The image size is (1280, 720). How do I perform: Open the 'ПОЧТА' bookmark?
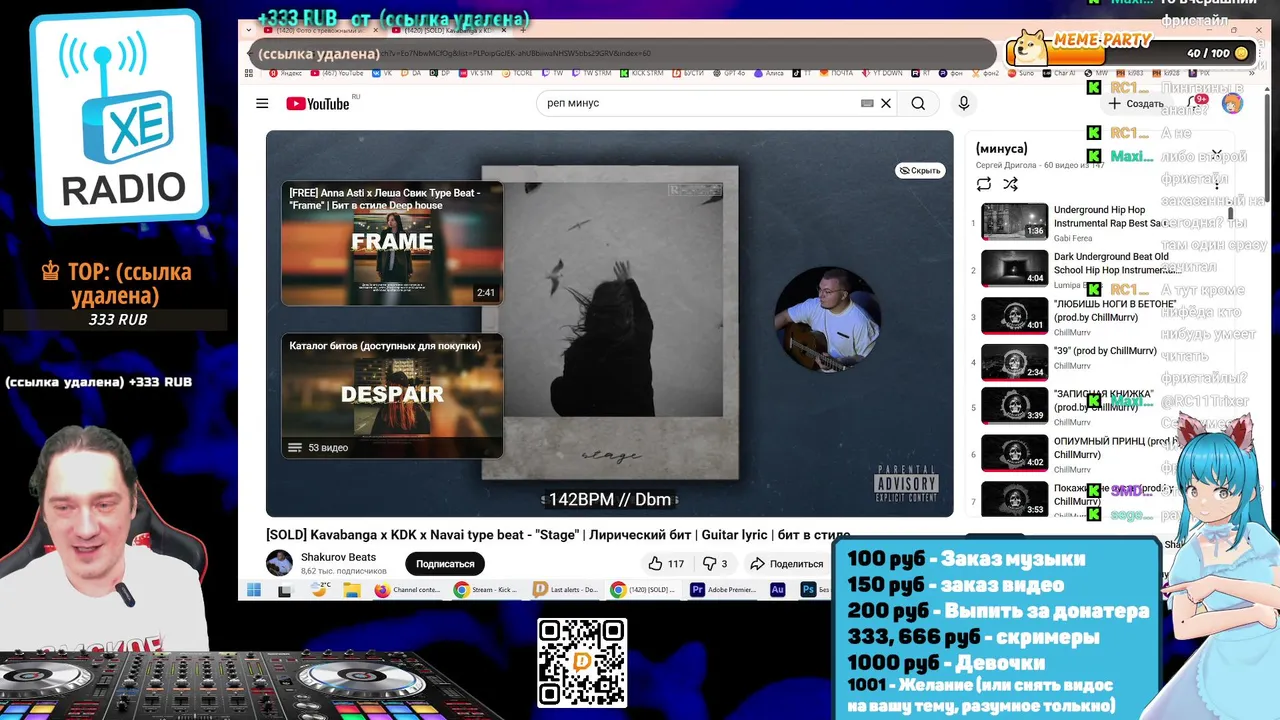836,73
